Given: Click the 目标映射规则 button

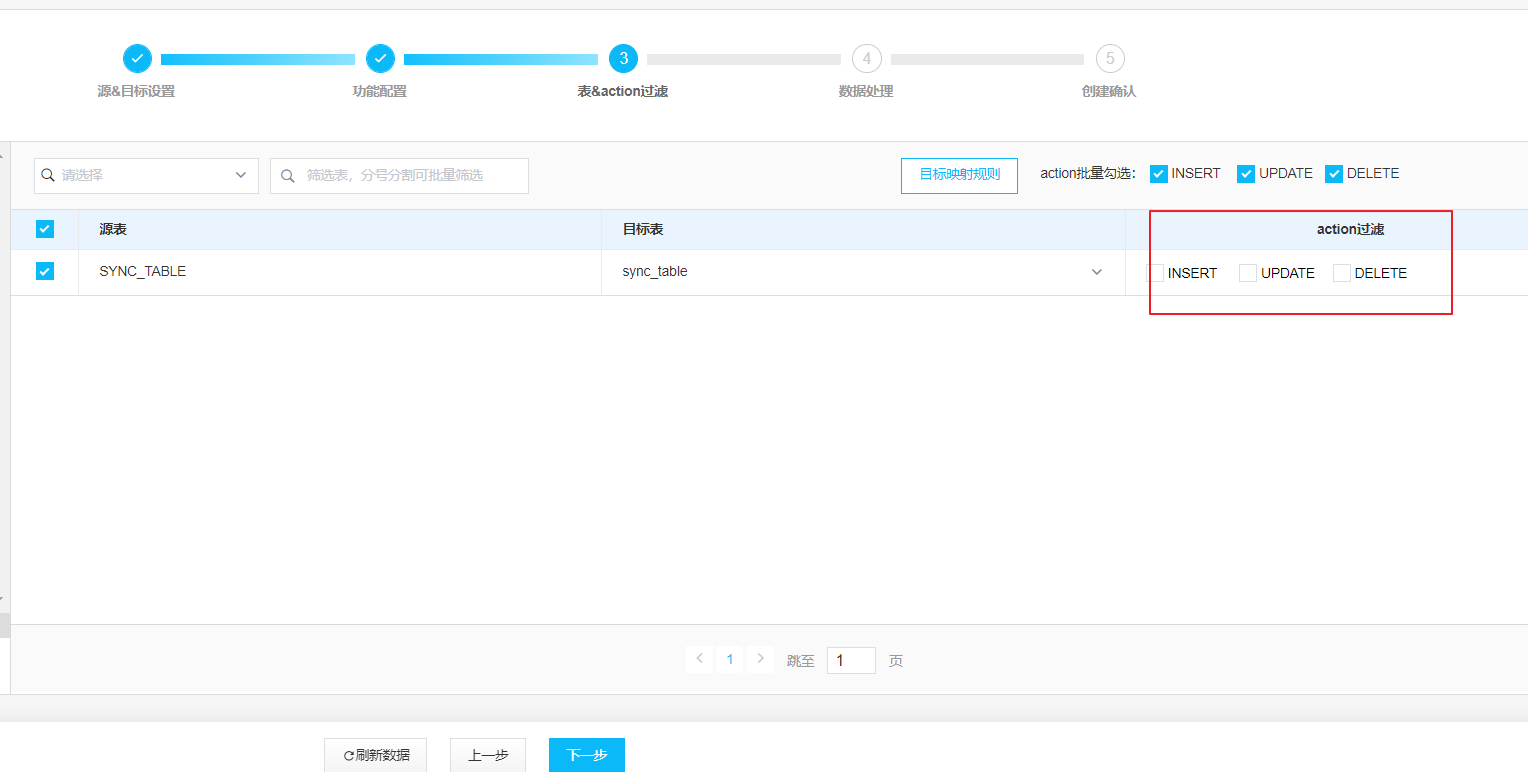Looking at the screenshot, I should coord(959,175).
